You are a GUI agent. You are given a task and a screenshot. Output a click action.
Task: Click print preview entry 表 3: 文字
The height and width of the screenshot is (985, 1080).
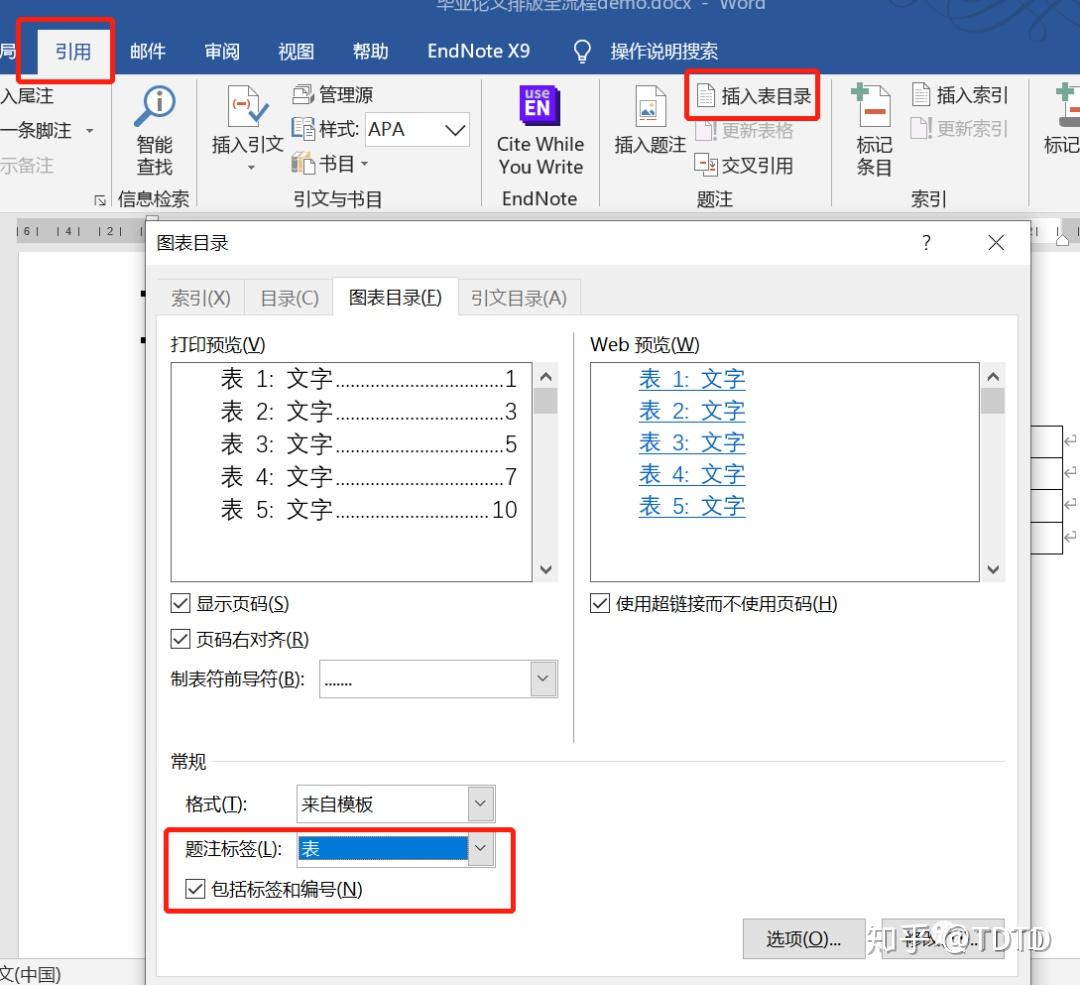pos(368,444)
